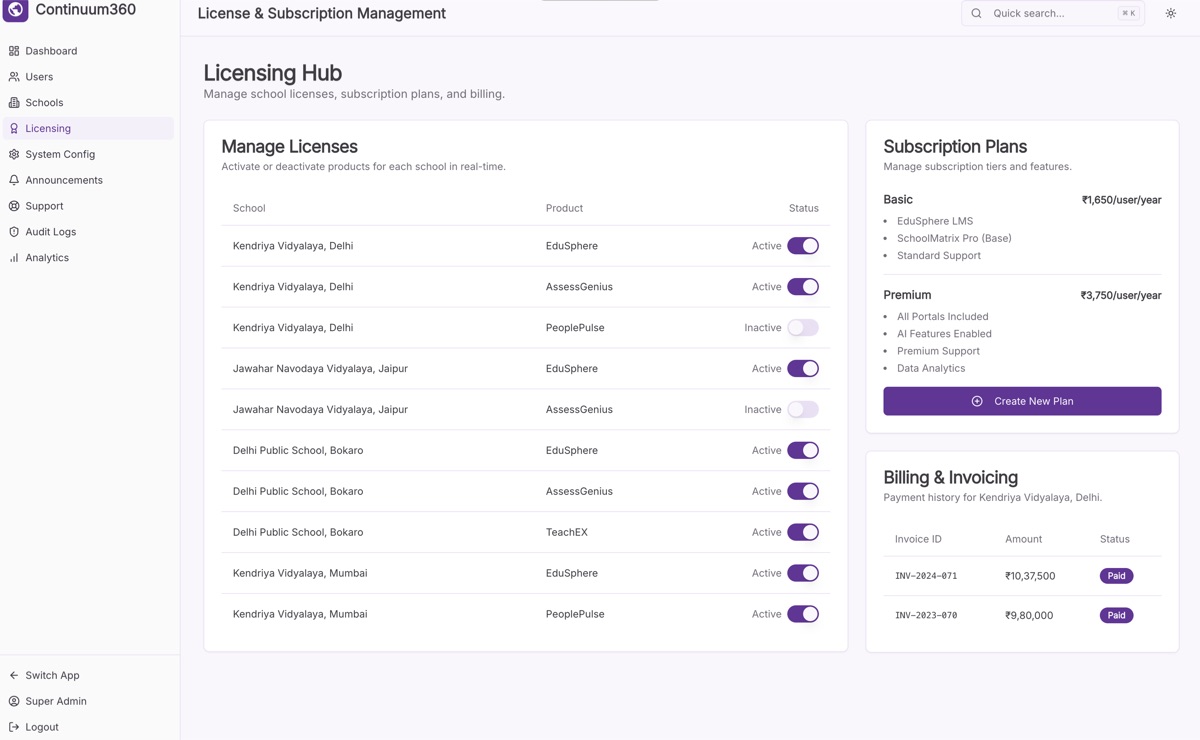Click Logout

tap(88, 728)
